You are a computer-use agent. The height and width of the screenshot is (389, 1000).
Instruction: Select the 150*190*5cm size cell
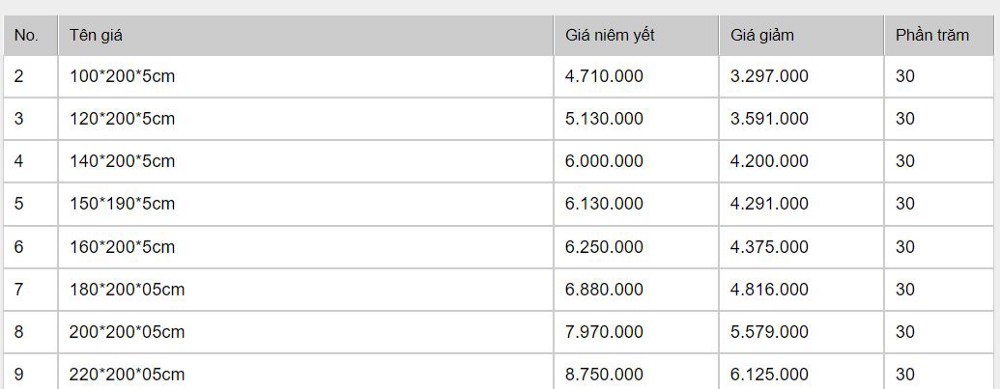[305, 204]
